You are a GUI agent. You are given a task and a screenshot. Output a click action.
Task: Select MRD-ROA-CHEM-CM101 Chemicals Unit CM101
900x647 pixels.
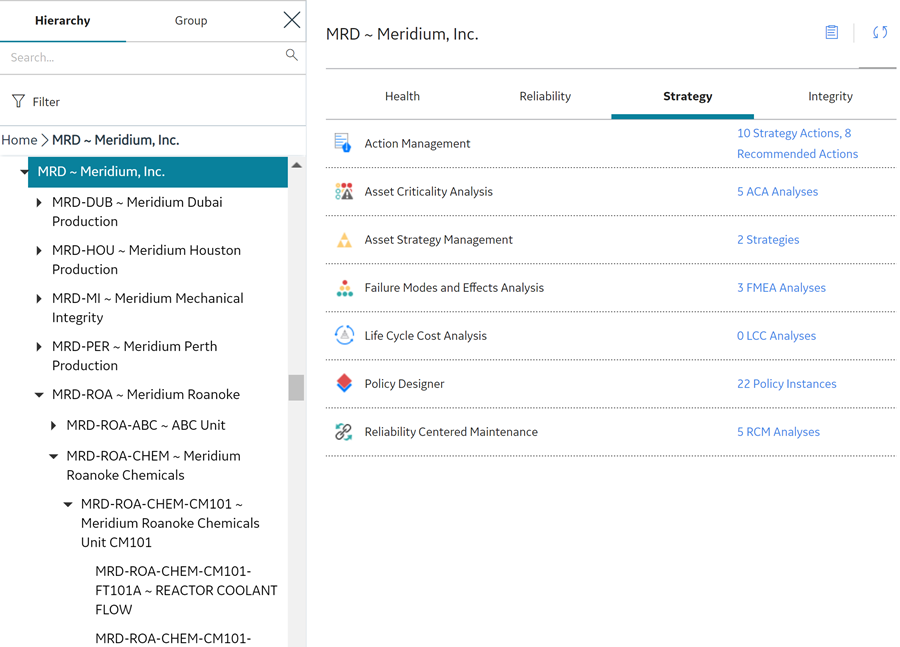170,523
